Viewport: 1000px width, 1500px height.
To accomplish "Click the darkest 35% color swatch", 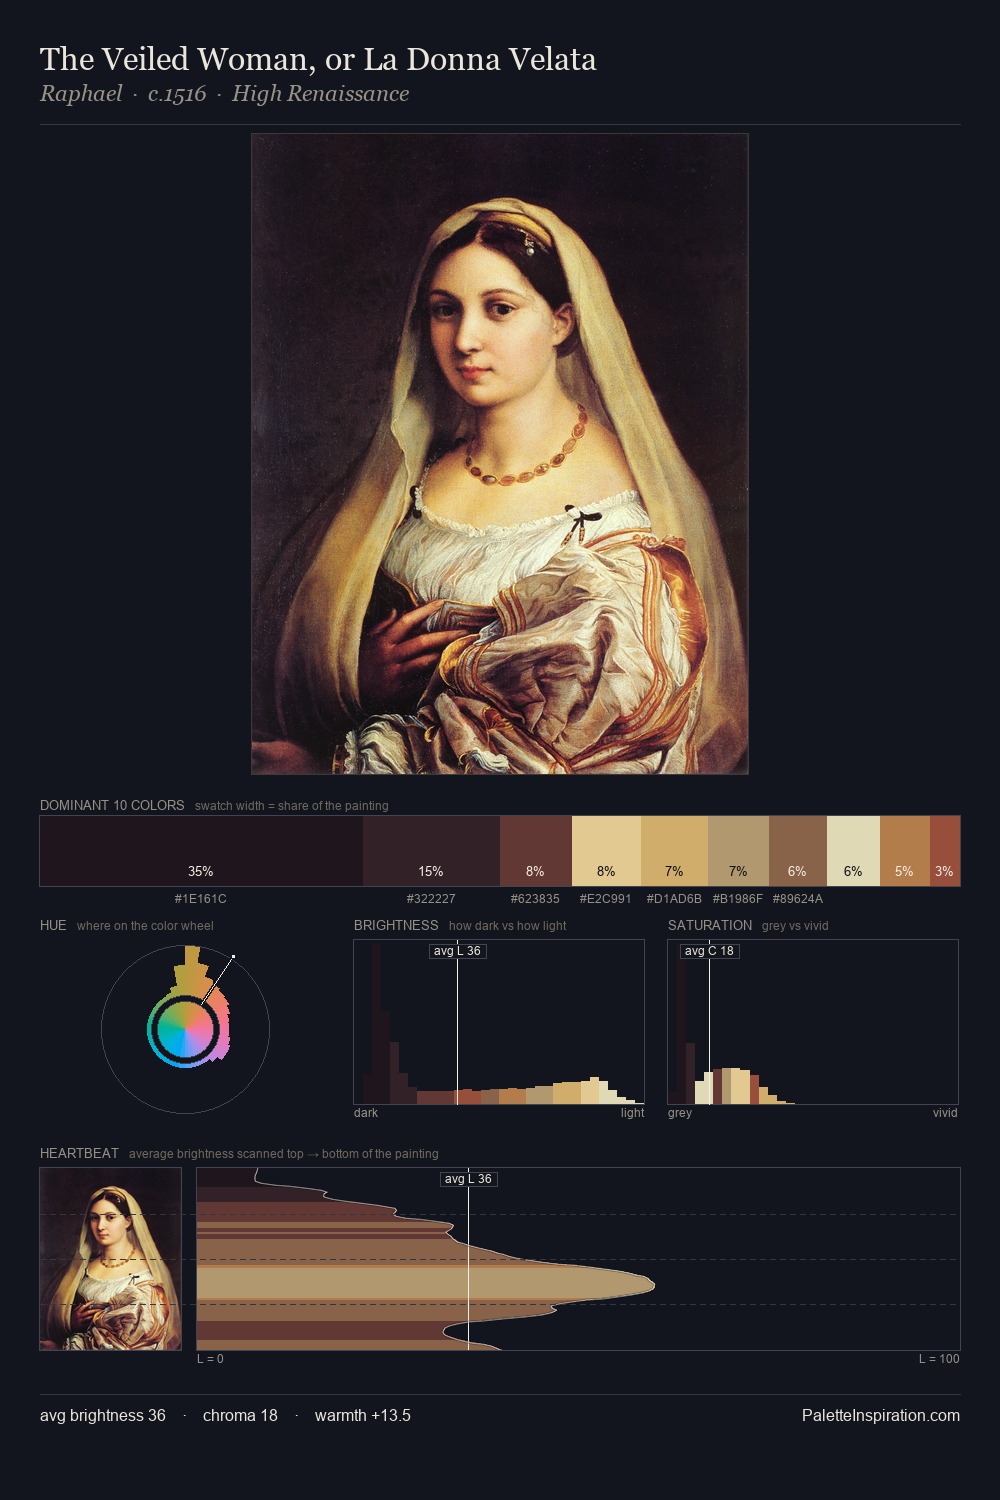I will [201, 851].
